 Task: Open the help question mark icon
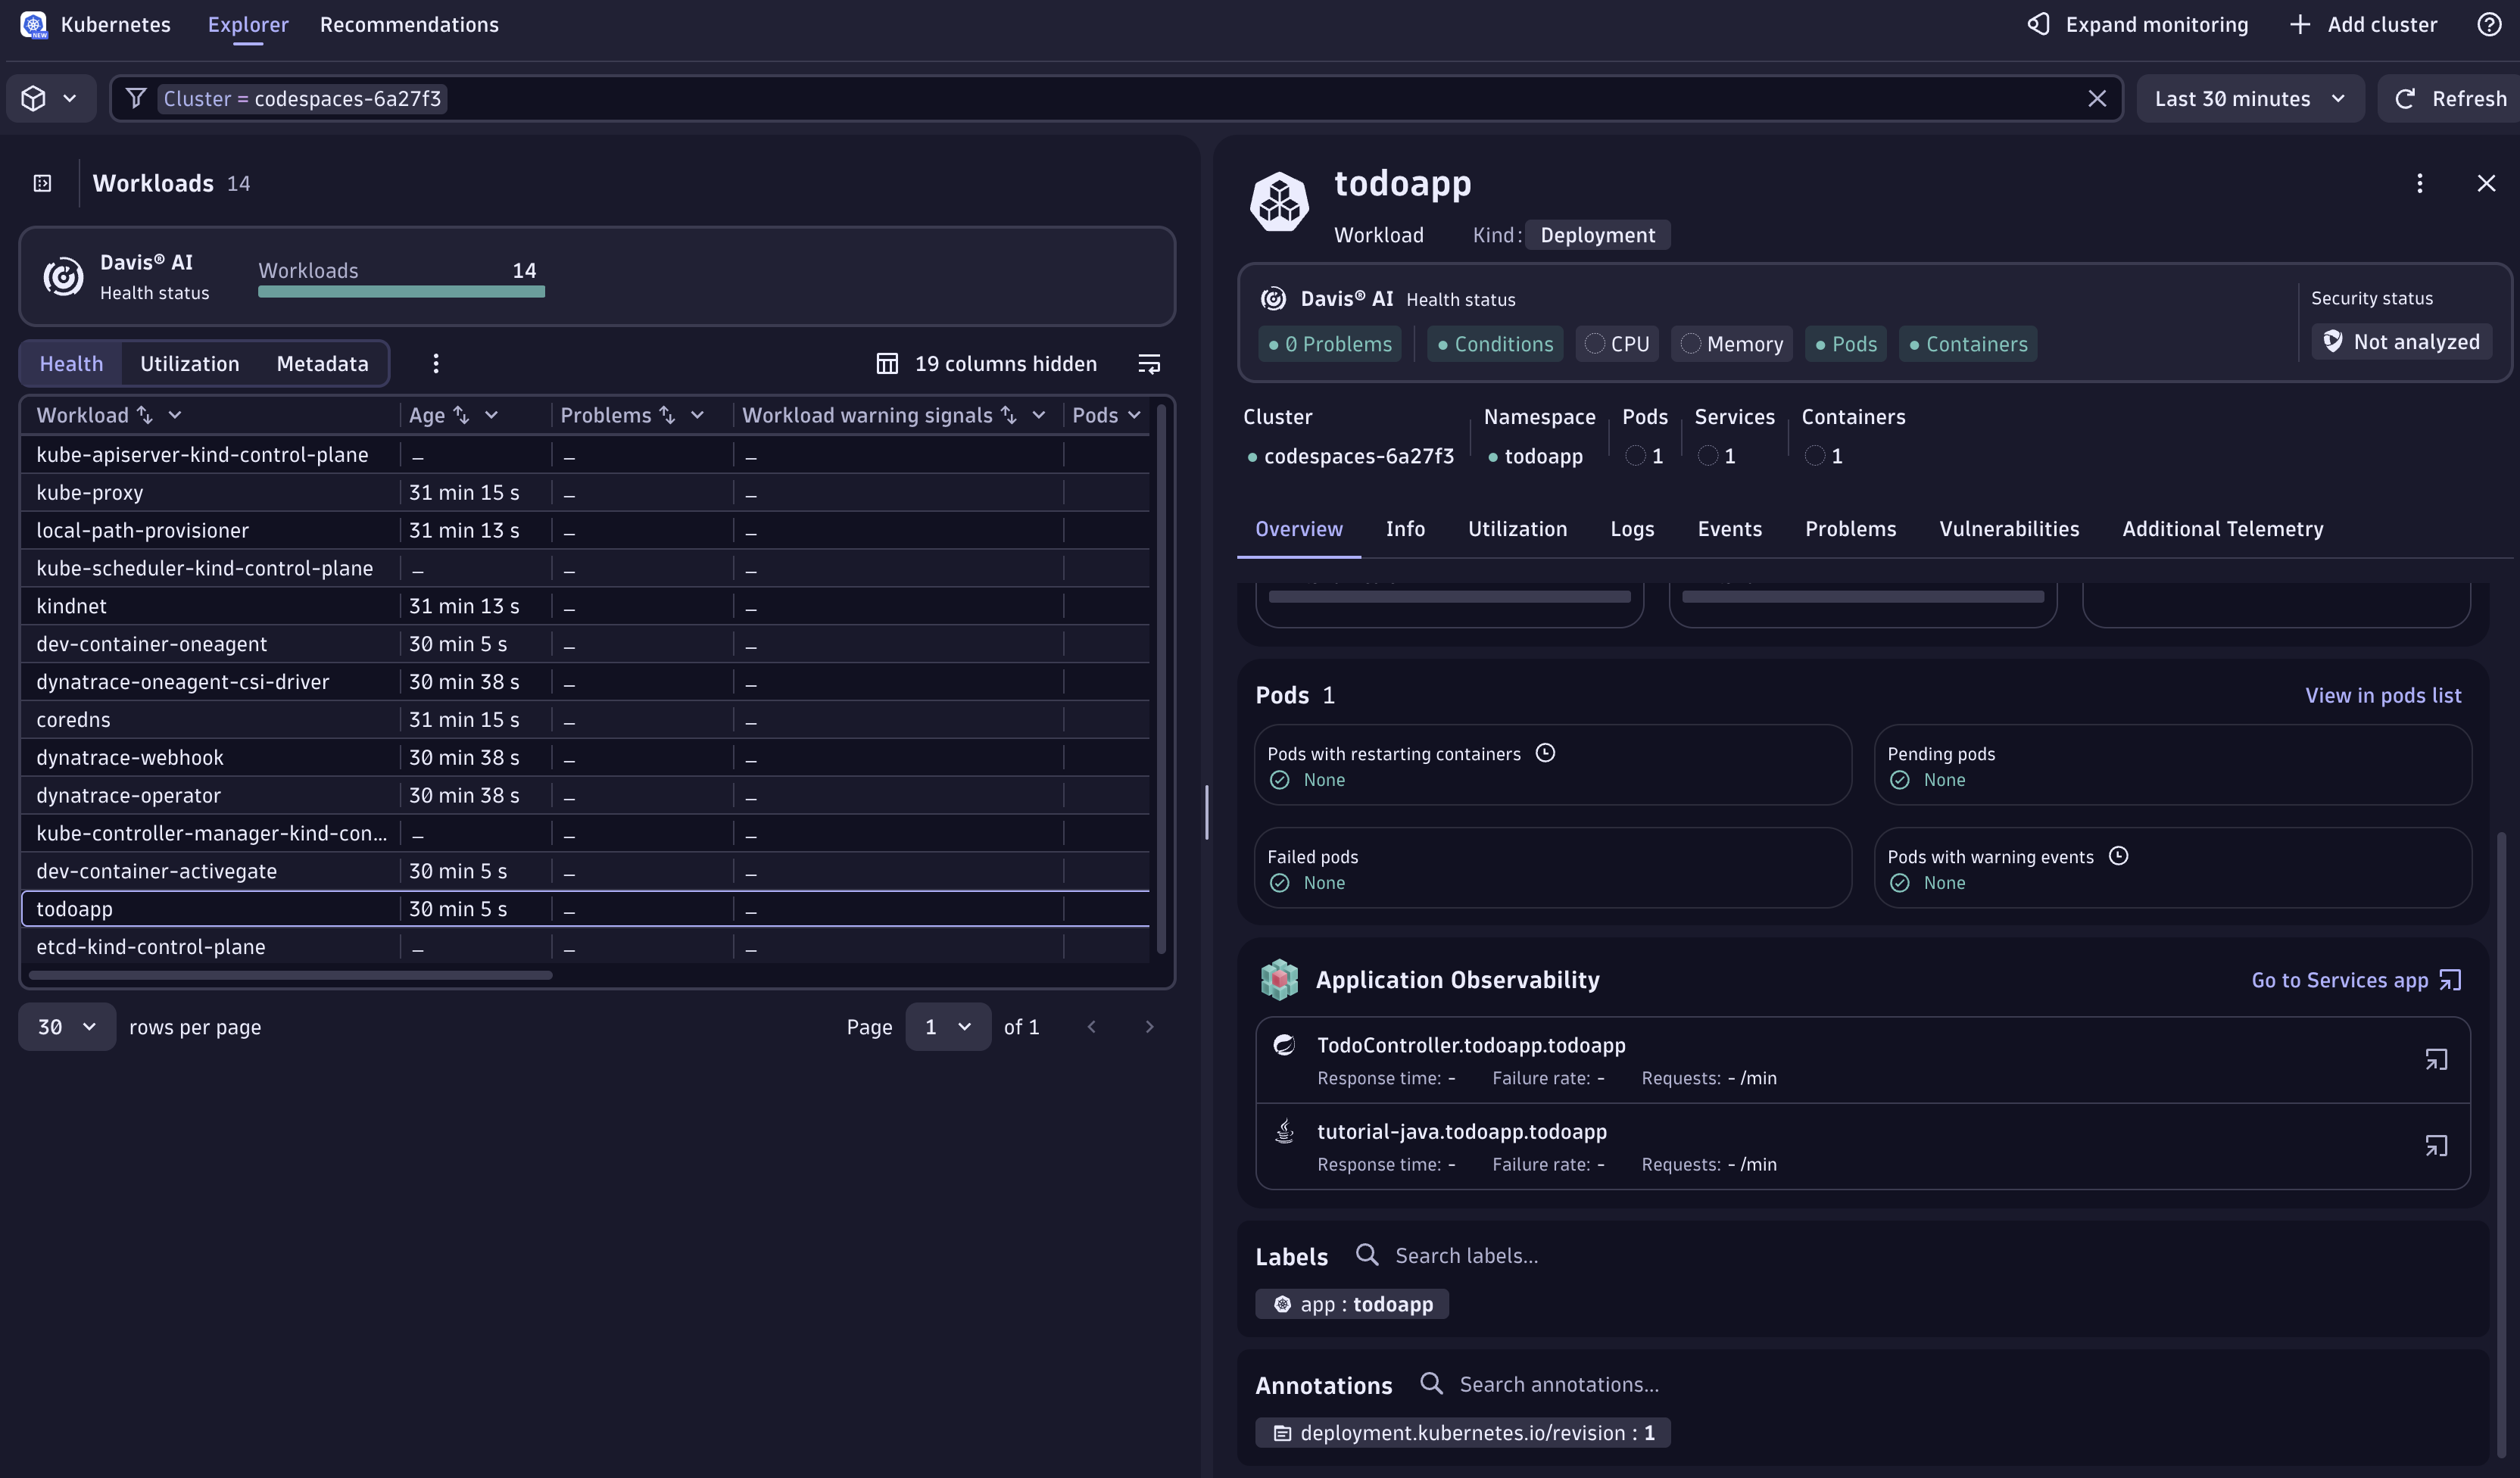pos(2489,24)
